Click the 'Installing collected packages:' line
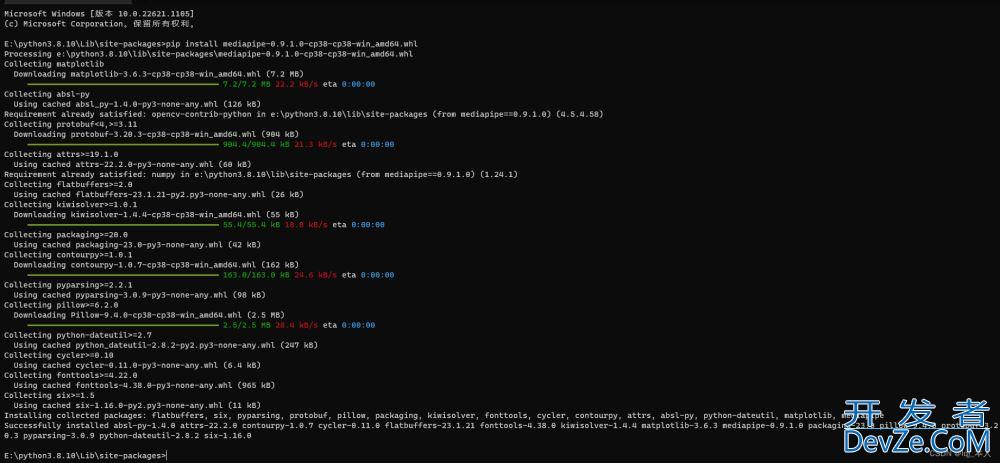 click(x=444, y=415)
